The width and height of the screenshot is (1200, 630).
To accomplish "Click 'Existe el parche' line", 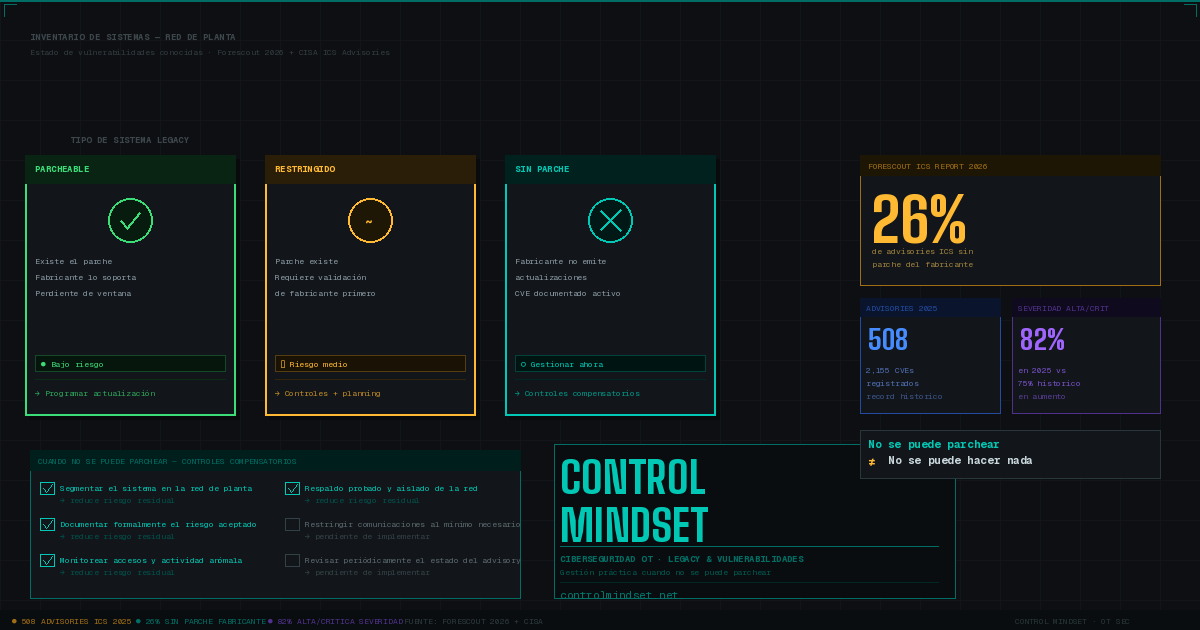I will click(74, 261).
